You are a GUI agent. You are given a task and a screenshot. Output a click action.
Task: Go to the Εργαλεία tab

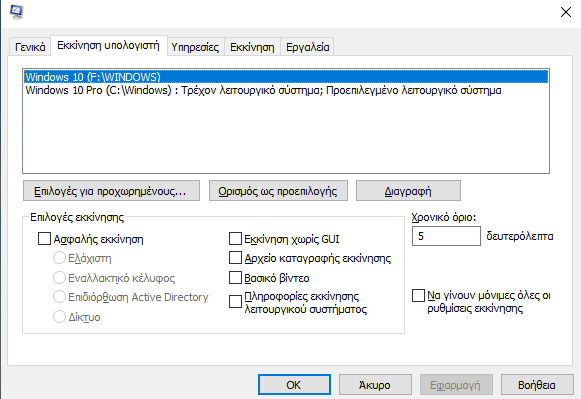click(308, 47)
